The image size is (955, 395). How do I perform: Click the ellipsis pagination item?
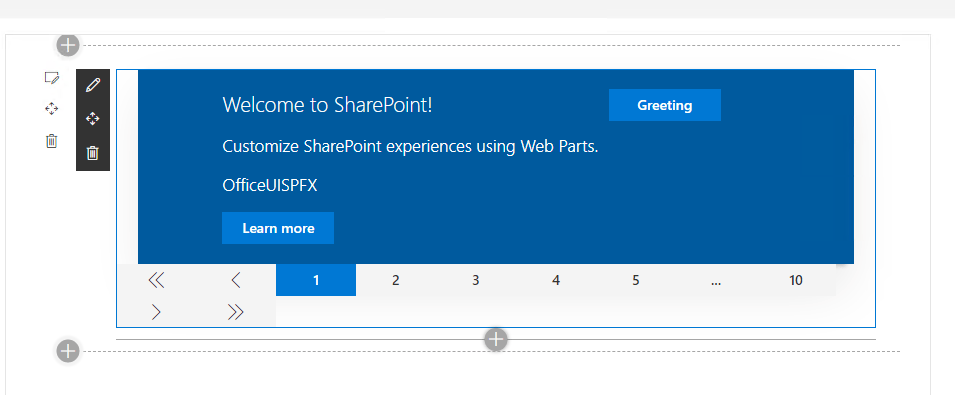716,280
